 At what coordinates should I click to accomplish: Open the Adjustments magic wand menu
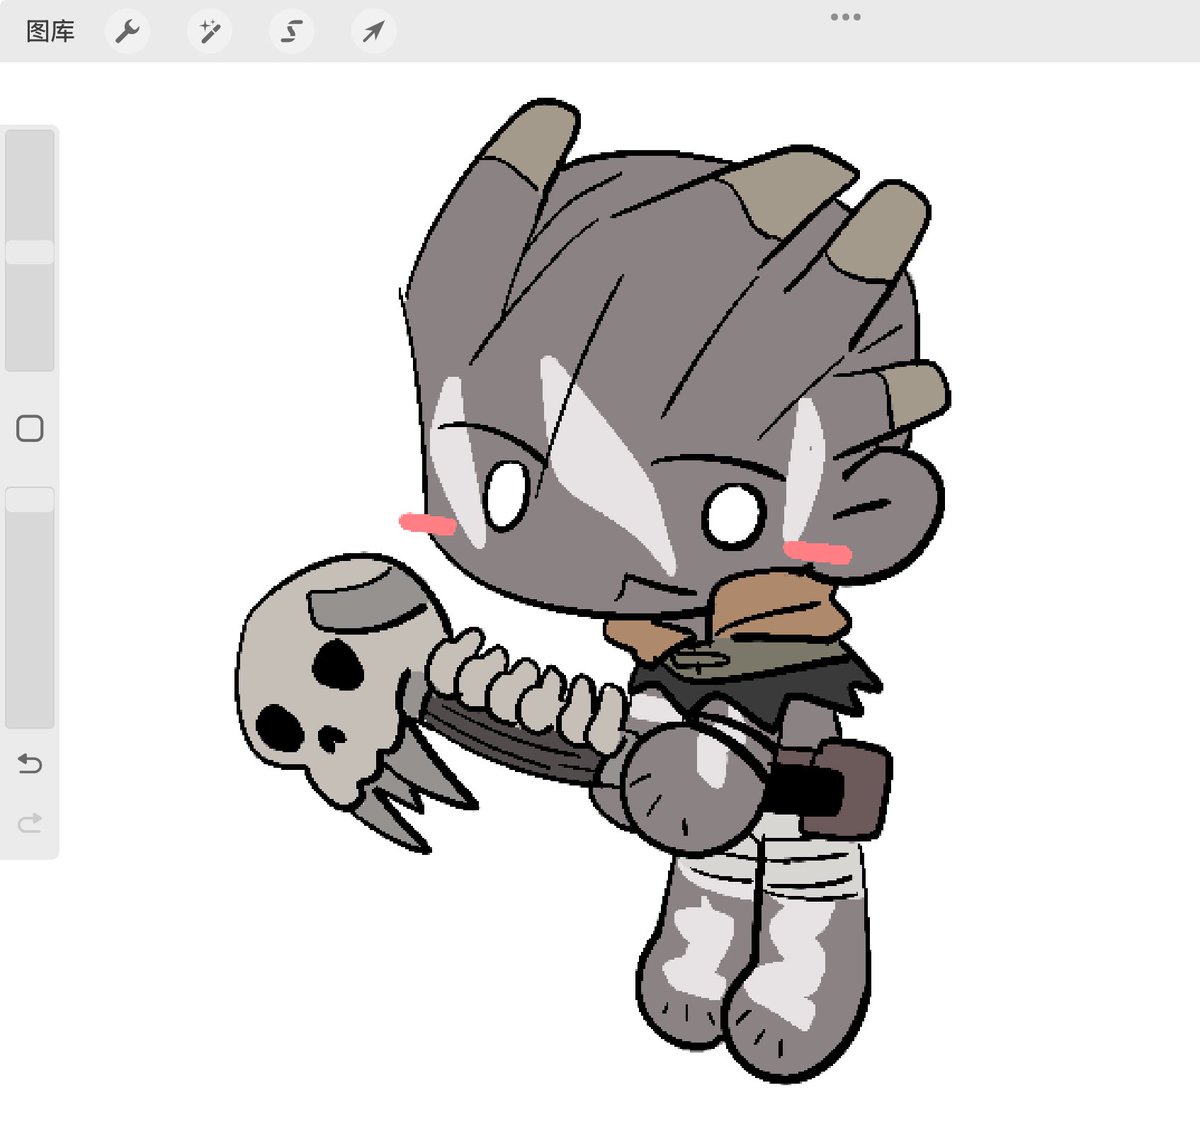coord(210,32)
